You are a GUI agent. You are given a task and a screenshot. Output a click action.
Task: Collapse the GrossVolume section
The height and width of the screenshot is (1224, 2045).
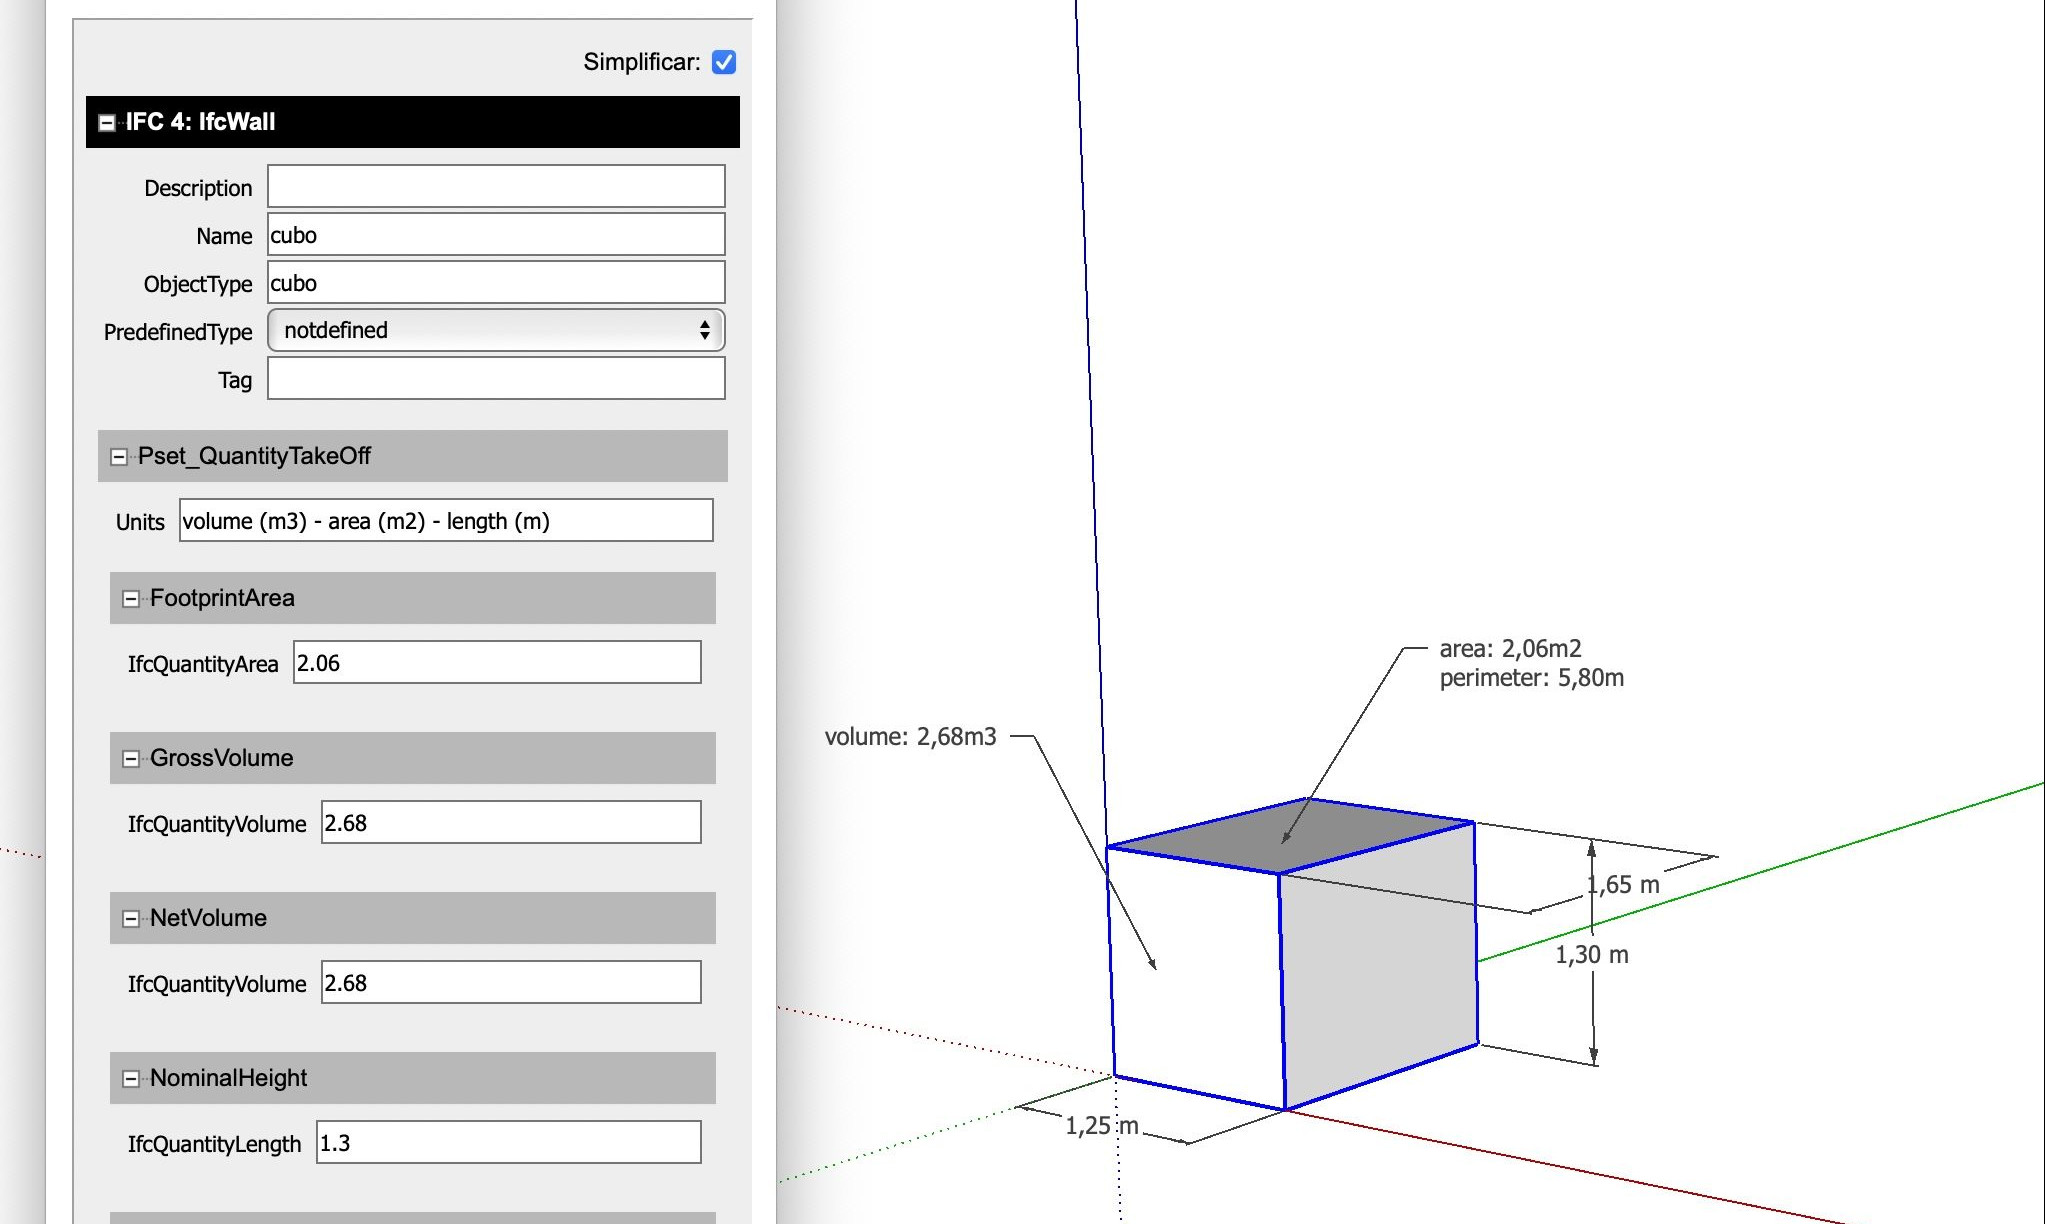[130, 759]
